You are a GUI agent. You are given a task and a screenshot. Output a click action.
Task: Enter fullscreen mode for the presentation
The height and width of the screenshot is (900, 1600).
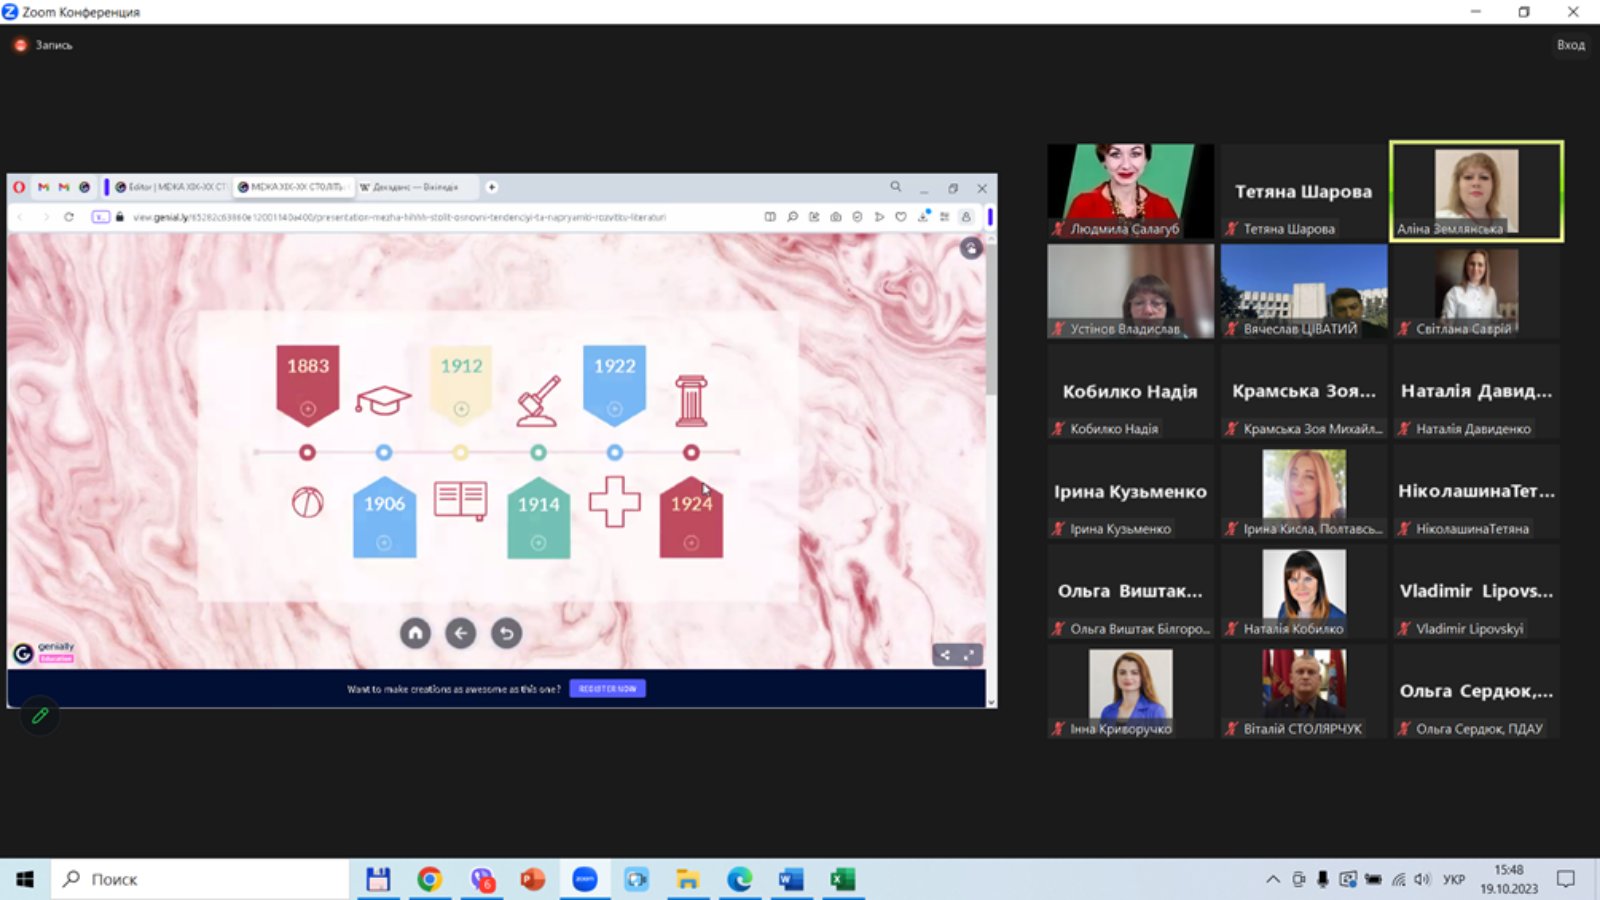pos(969,655)
